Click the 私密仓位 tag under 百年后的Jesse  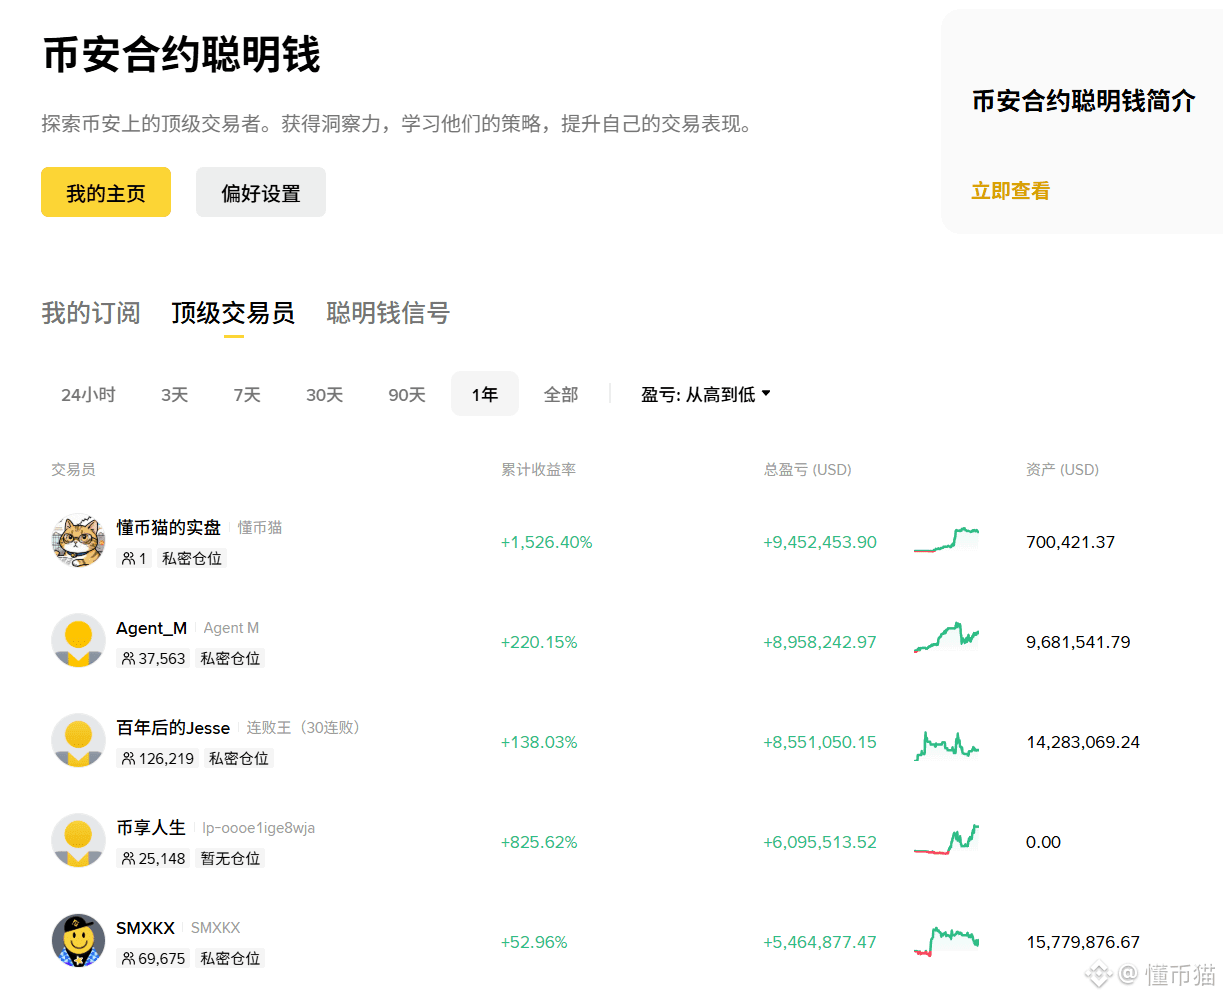[239, 758]
